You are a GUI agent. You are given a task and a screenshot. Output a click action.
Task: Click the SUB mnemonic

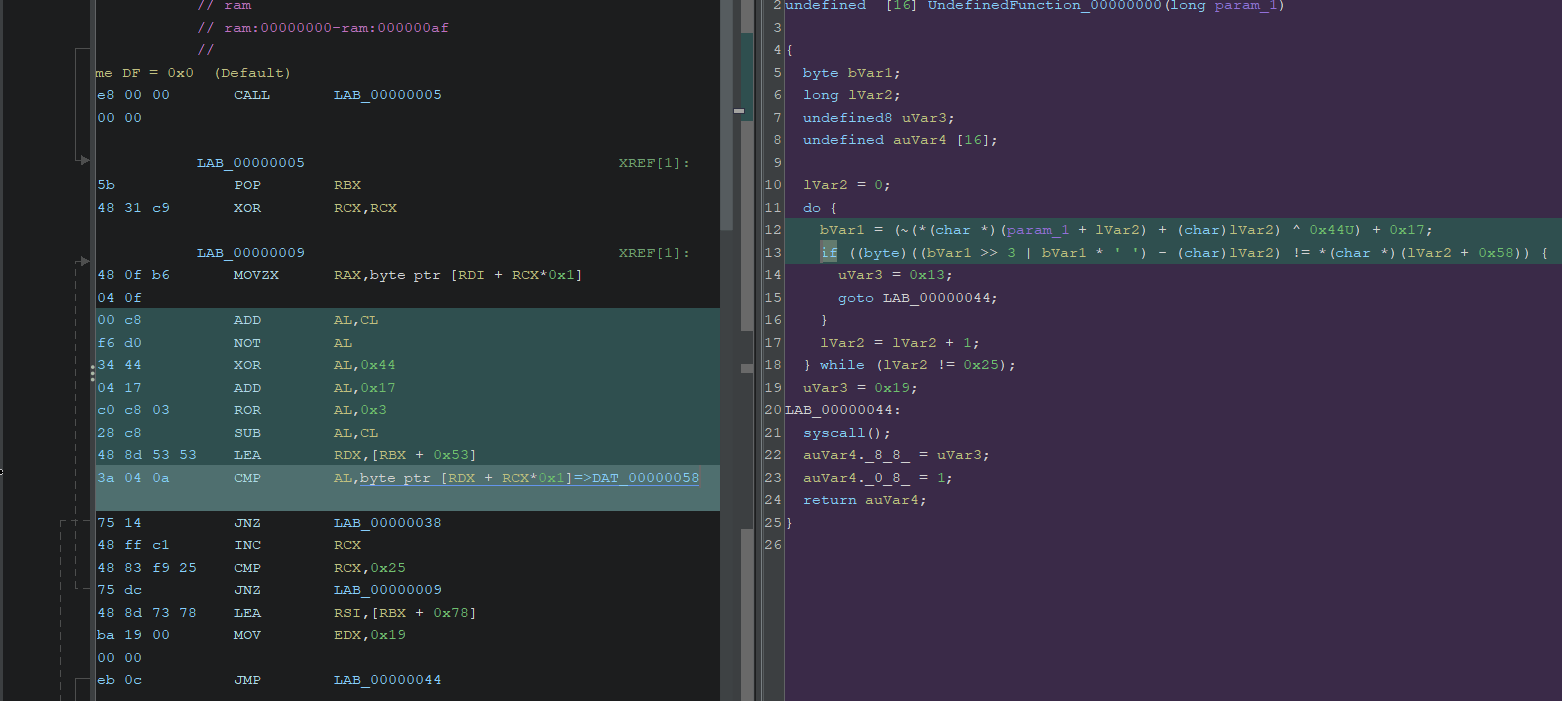pos(248,433)
